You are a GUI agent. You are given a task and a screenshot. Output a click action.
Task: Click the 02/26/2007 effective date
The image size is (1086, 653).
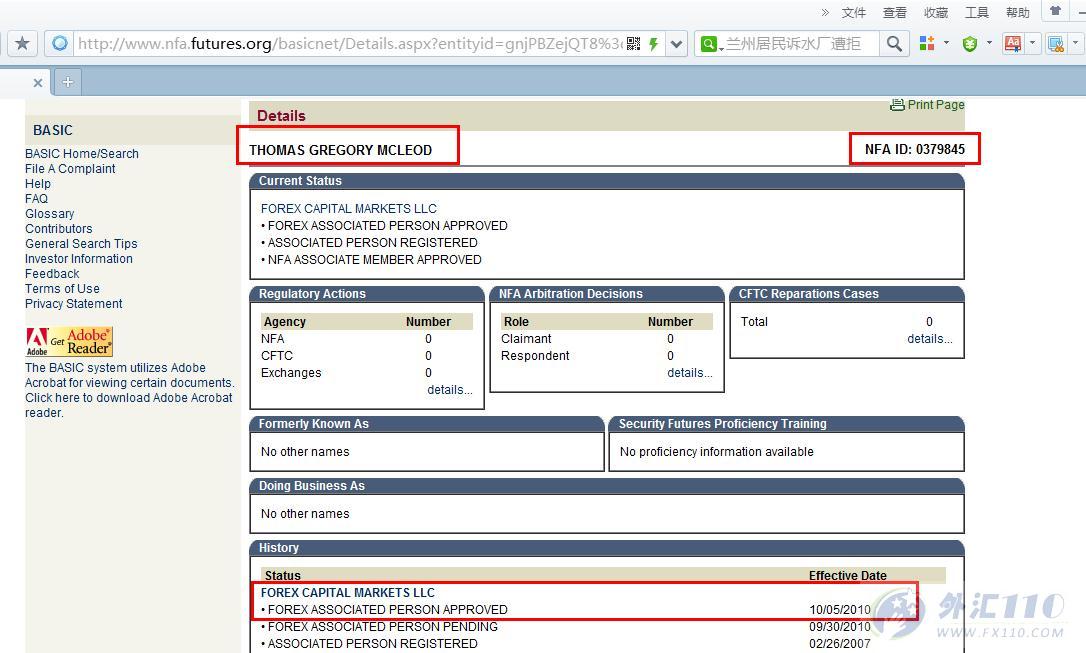[839, 643]
